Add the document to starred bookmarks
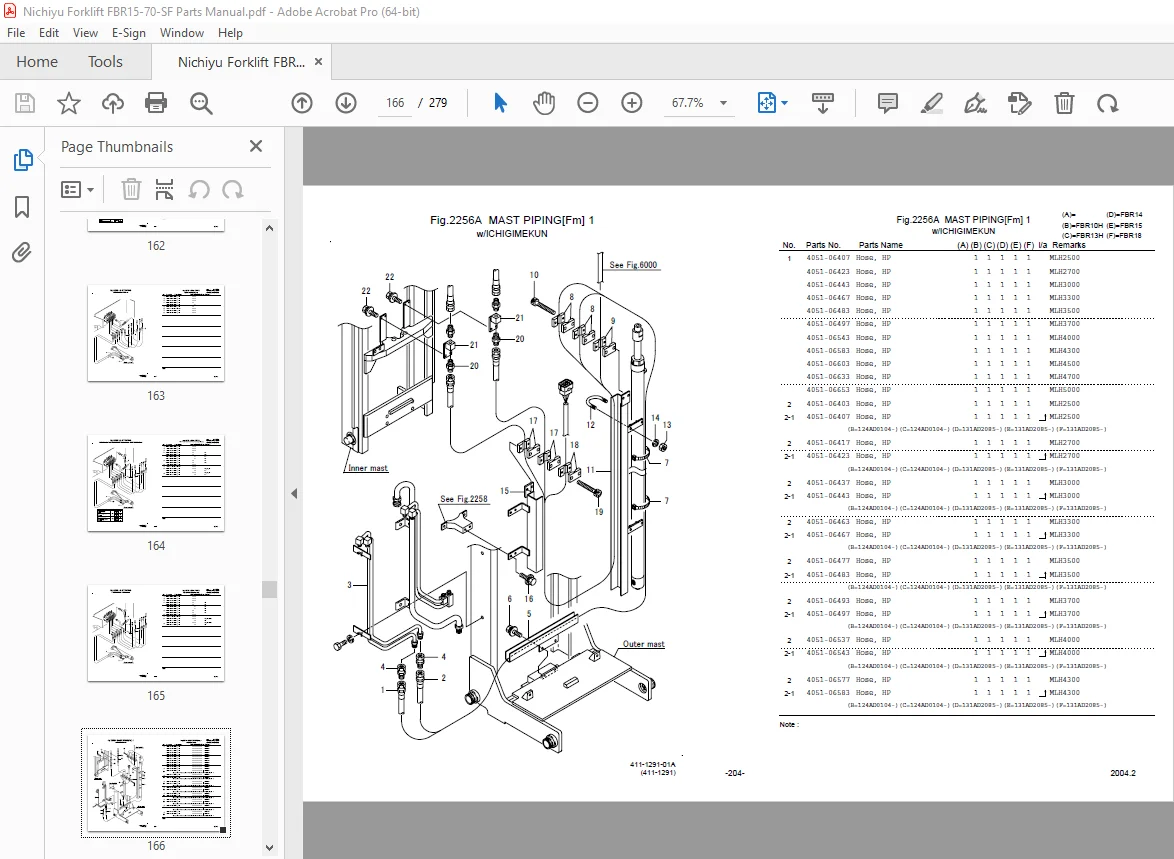 [x=69, y=103]
